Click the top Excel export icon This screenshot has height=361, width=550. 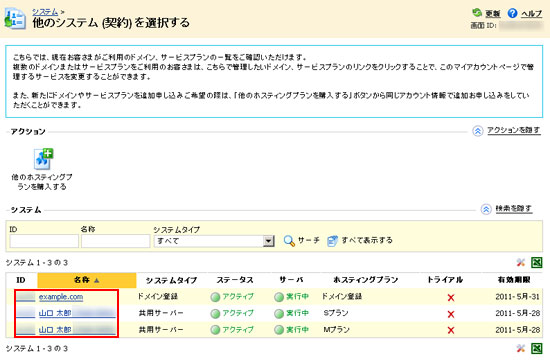[x=537, y=262]
